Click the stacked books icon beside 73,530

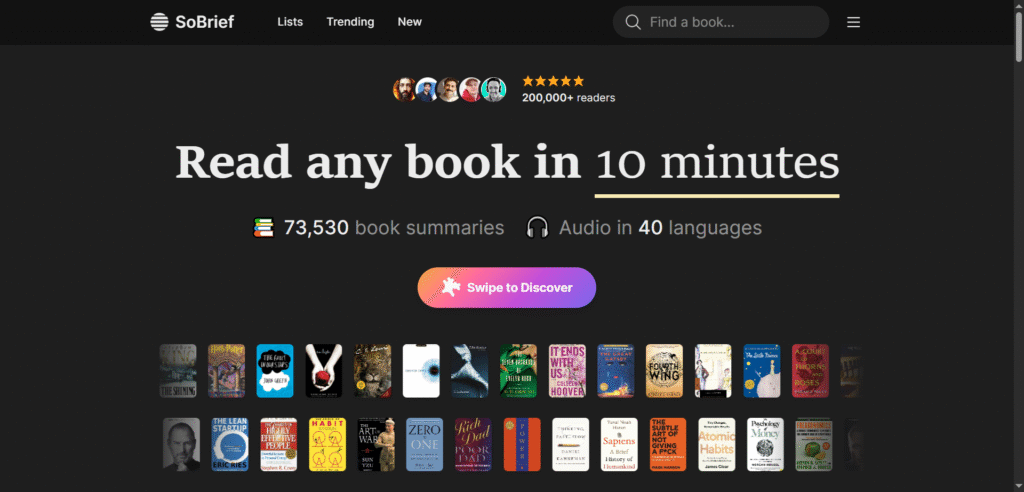tap(264, 228)
